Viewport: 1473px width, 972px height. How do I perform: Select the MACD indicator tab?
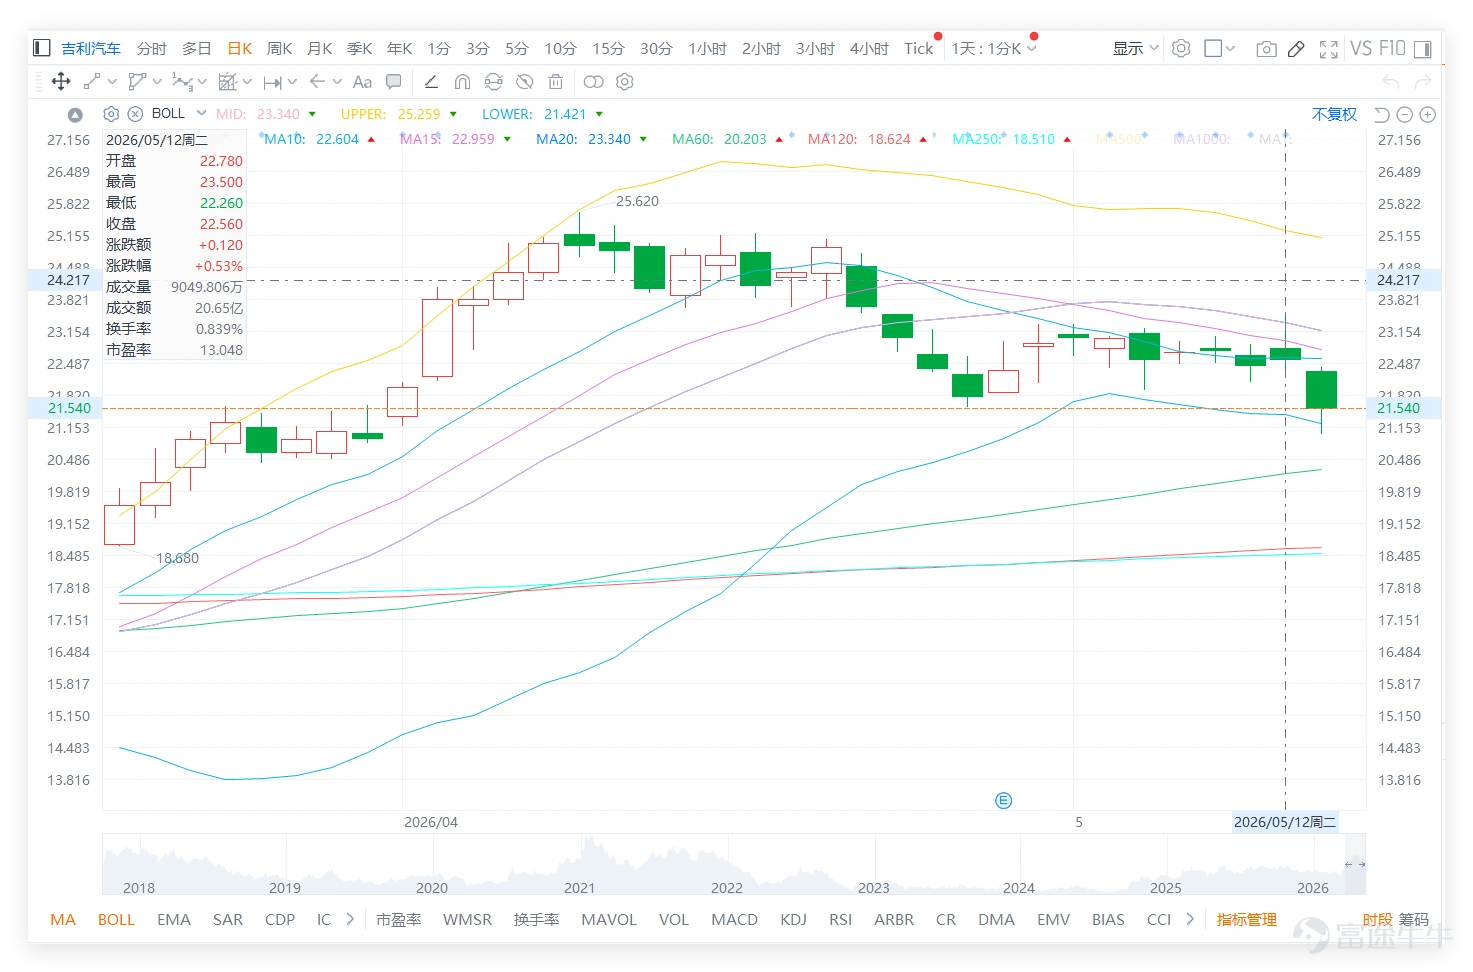pyautogui.click(x=734, y=919)
